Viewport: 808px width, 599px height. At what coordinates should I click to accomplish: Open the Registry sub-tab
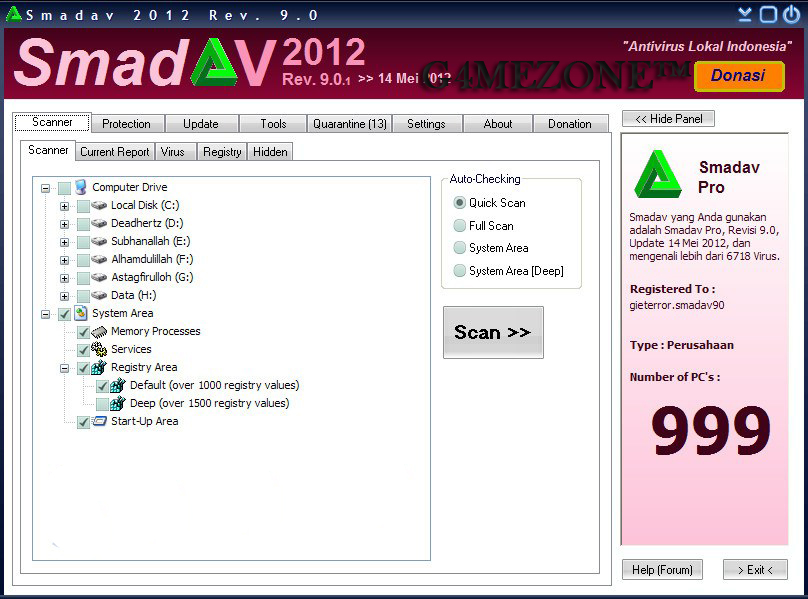(222, 152)
